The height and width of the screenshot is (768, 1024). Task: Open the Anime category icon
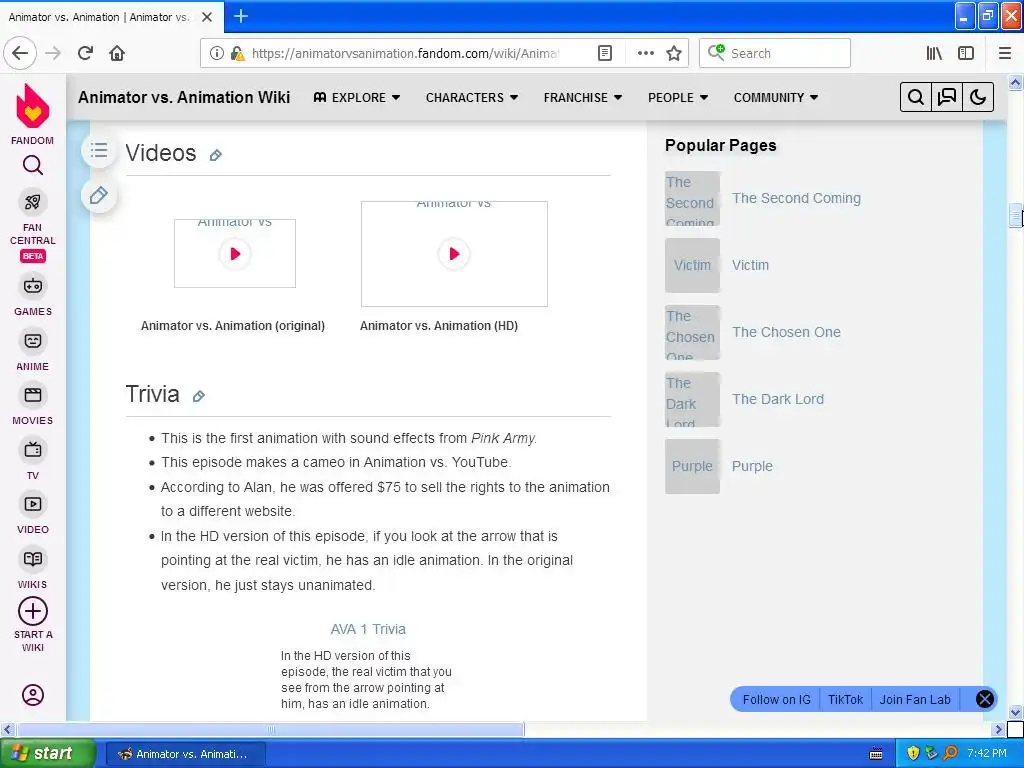pyautogui.click(x=33, y=341)
